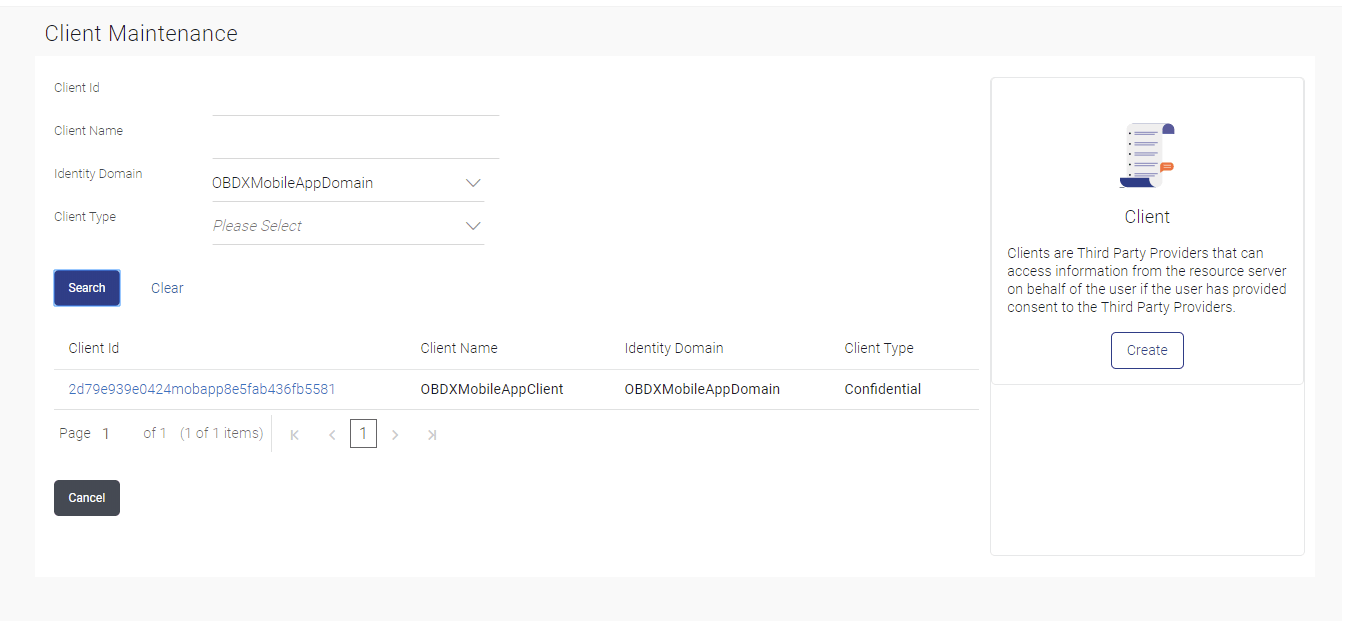Click the Create button
This screenshot has height=621, width=1347.
tap(1147, 350)
